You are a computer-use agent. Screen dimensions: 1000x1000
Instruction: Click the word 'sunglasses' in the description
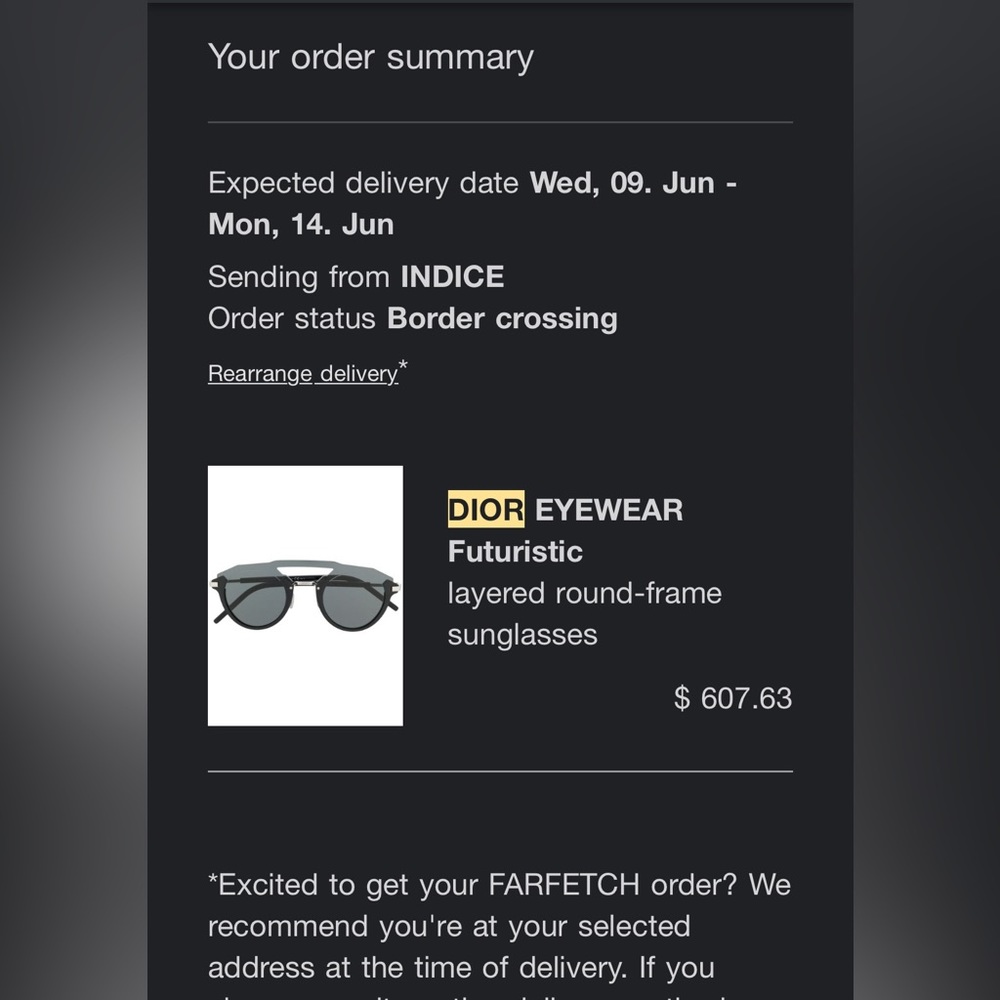522,635
